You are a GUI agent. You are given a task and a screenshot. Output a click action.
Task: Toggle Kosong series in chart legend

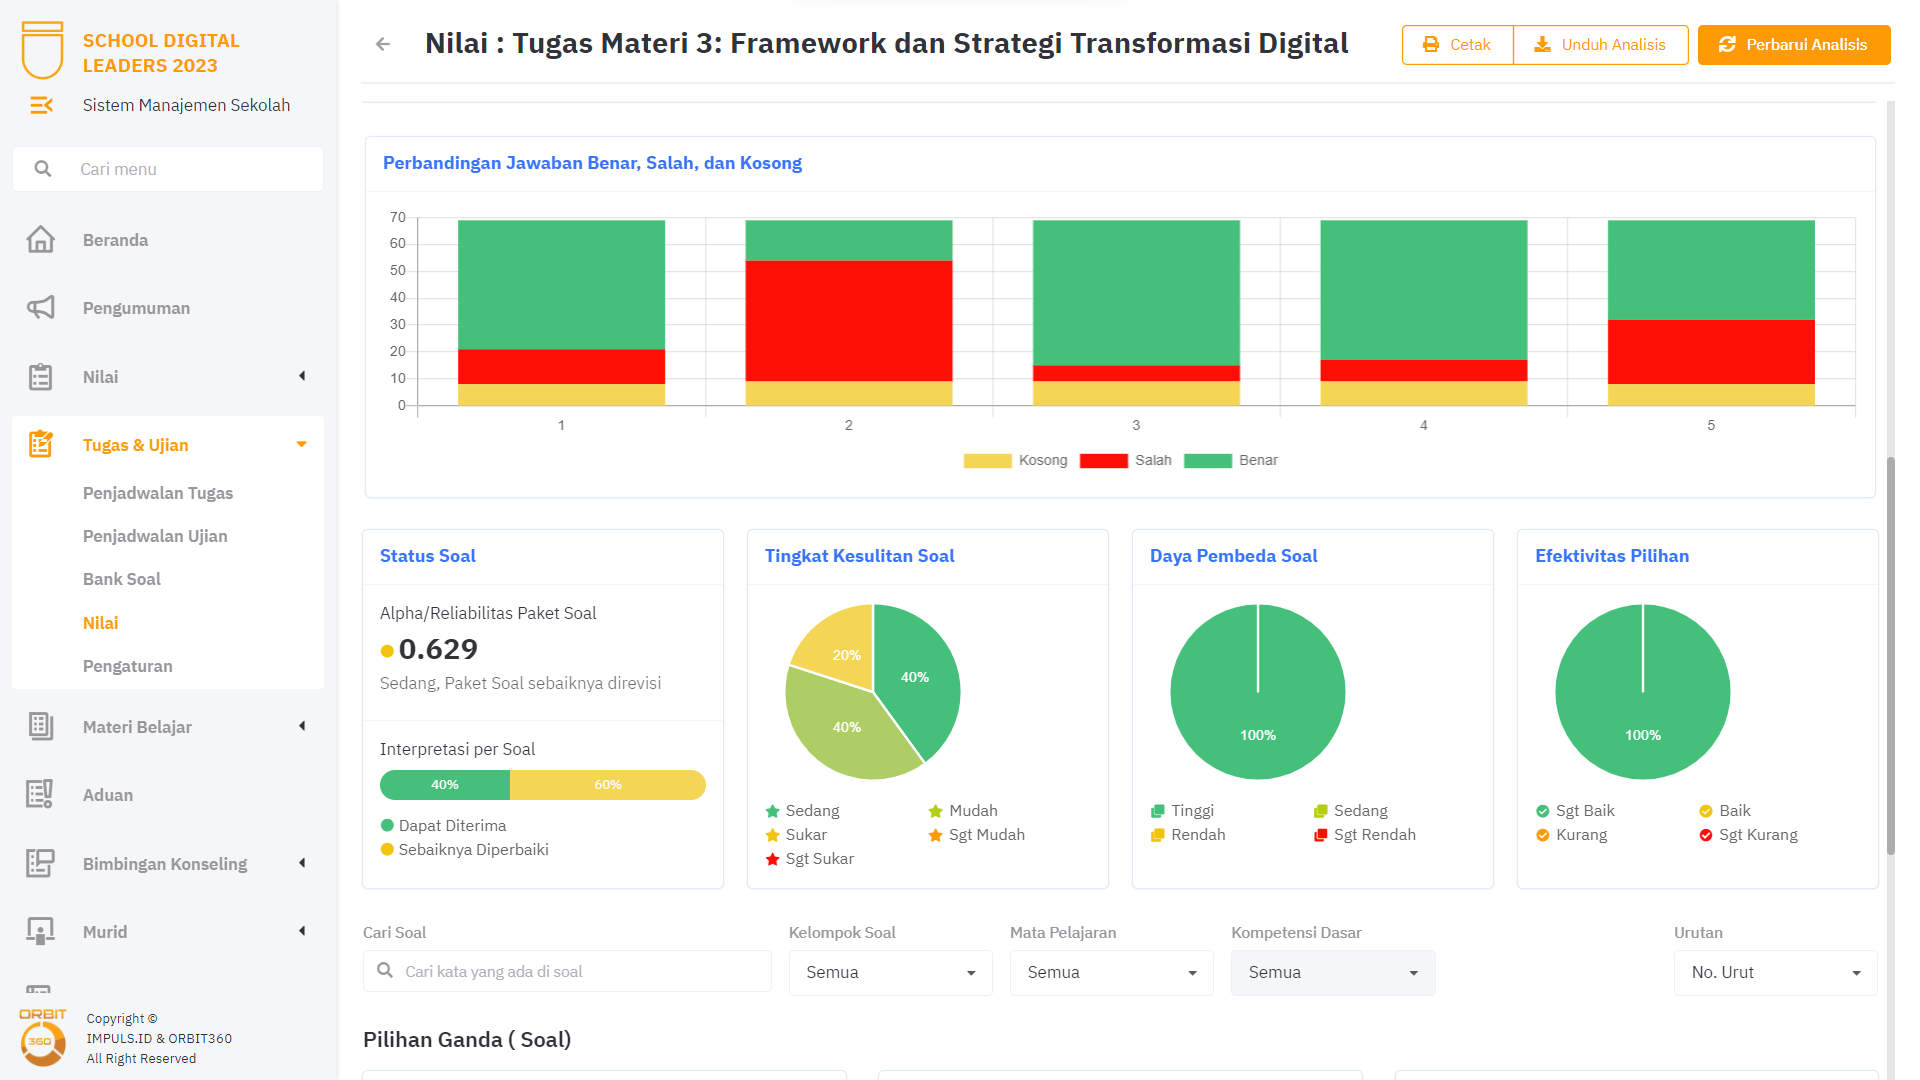(1015, 461)
